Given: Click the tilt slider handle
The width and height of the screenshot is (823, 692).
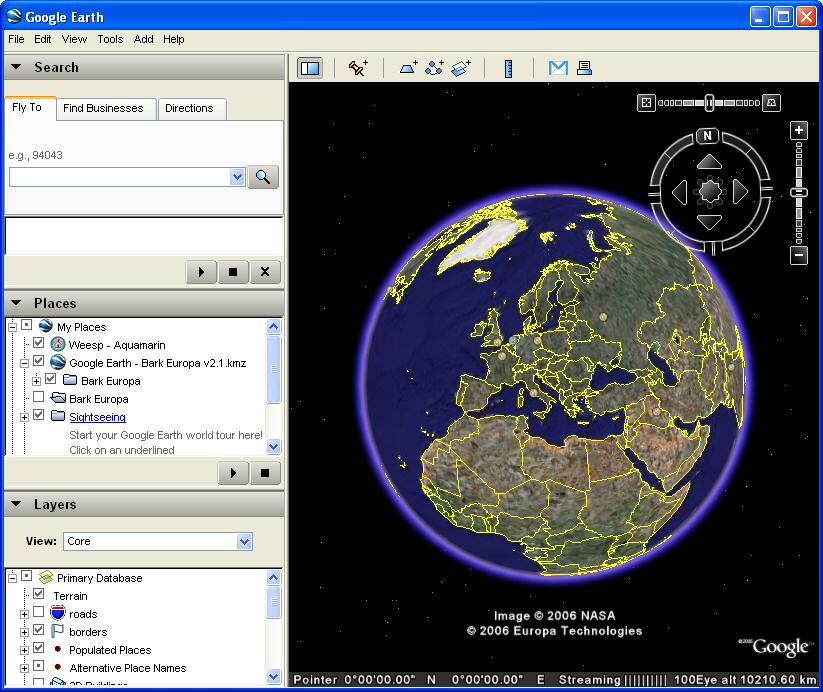Looking at the screenshot, I should point(709,102).
